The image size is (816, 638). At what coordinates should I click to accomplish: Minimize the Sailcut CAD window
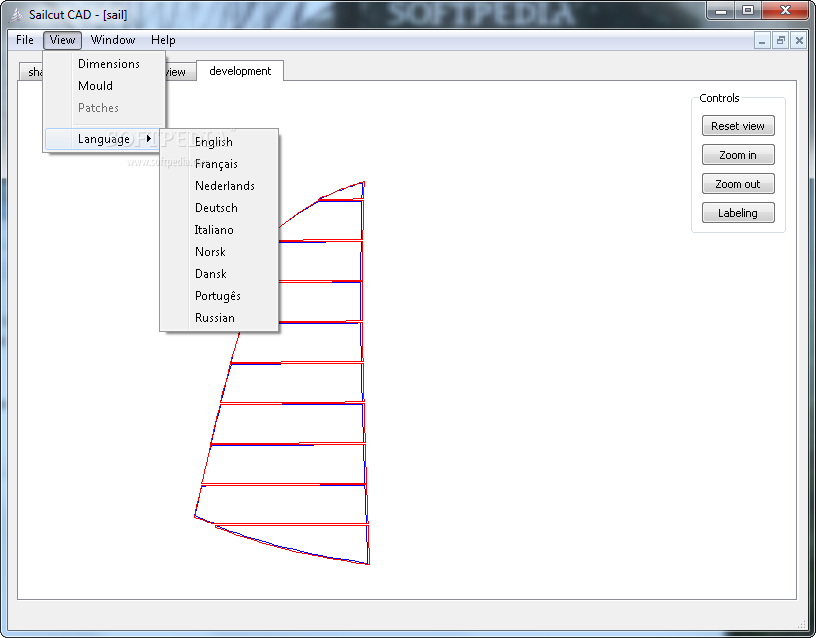pyautogui.click(x=721, y=10)
